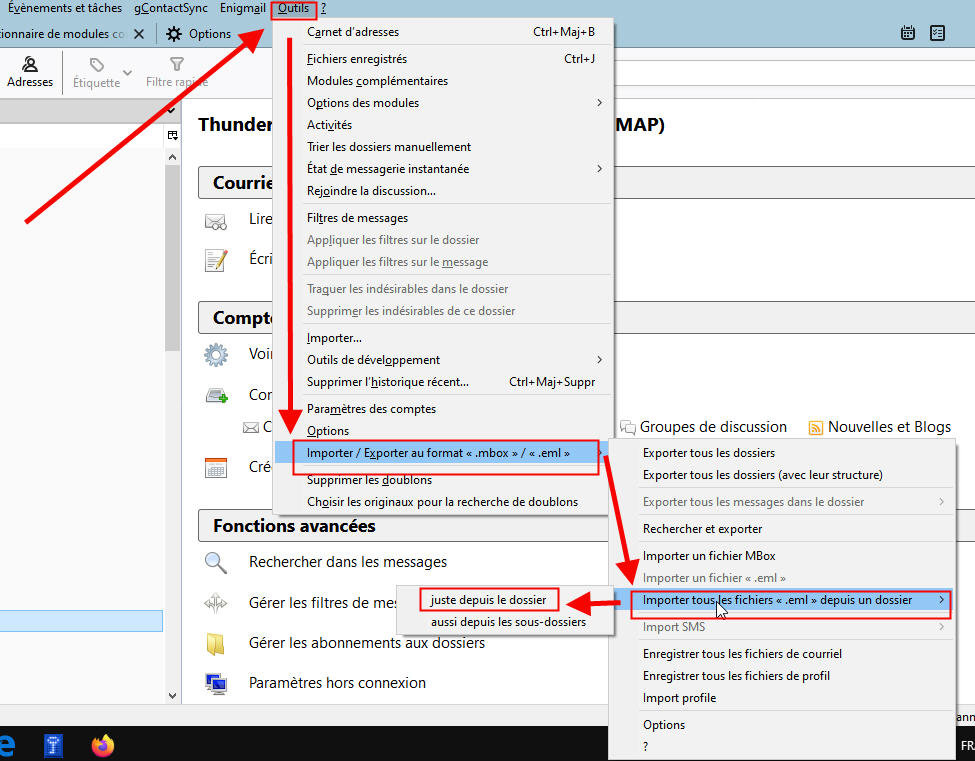Choose Importer un fichier MBox

point(782,556)
